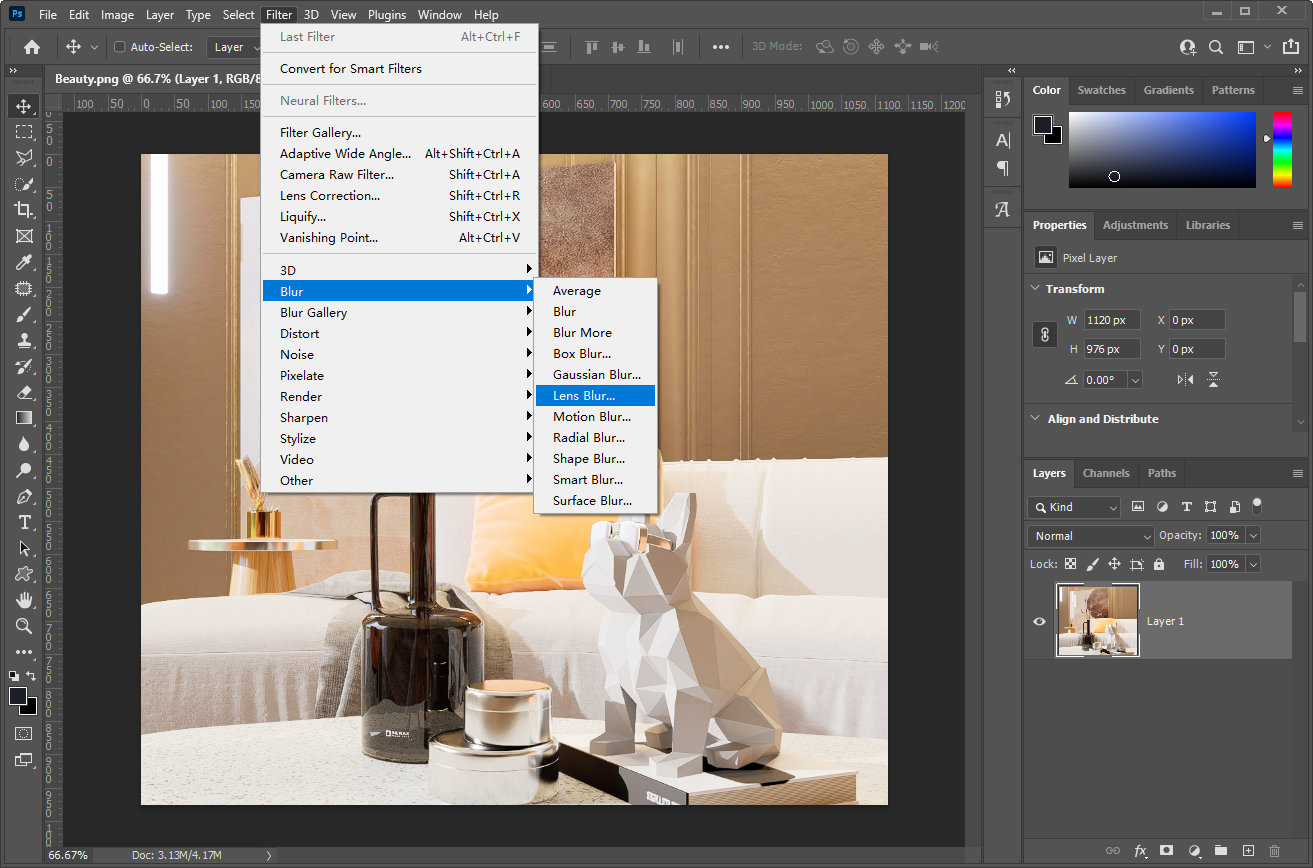Click the Create a new layer icon

click(x=1247, y=851)
